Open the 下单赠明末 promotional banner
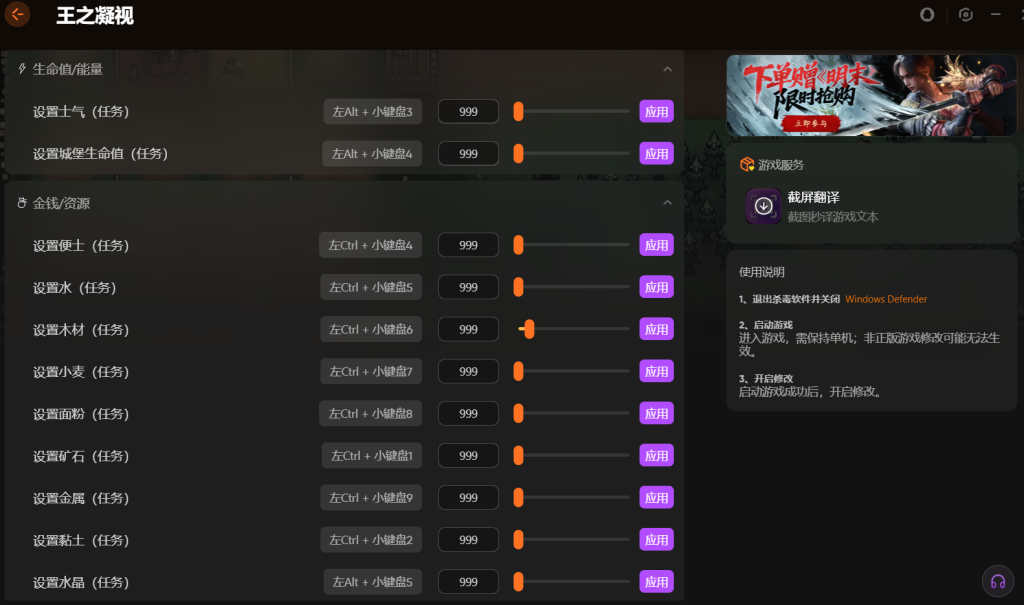 click(x=871, y=95)
